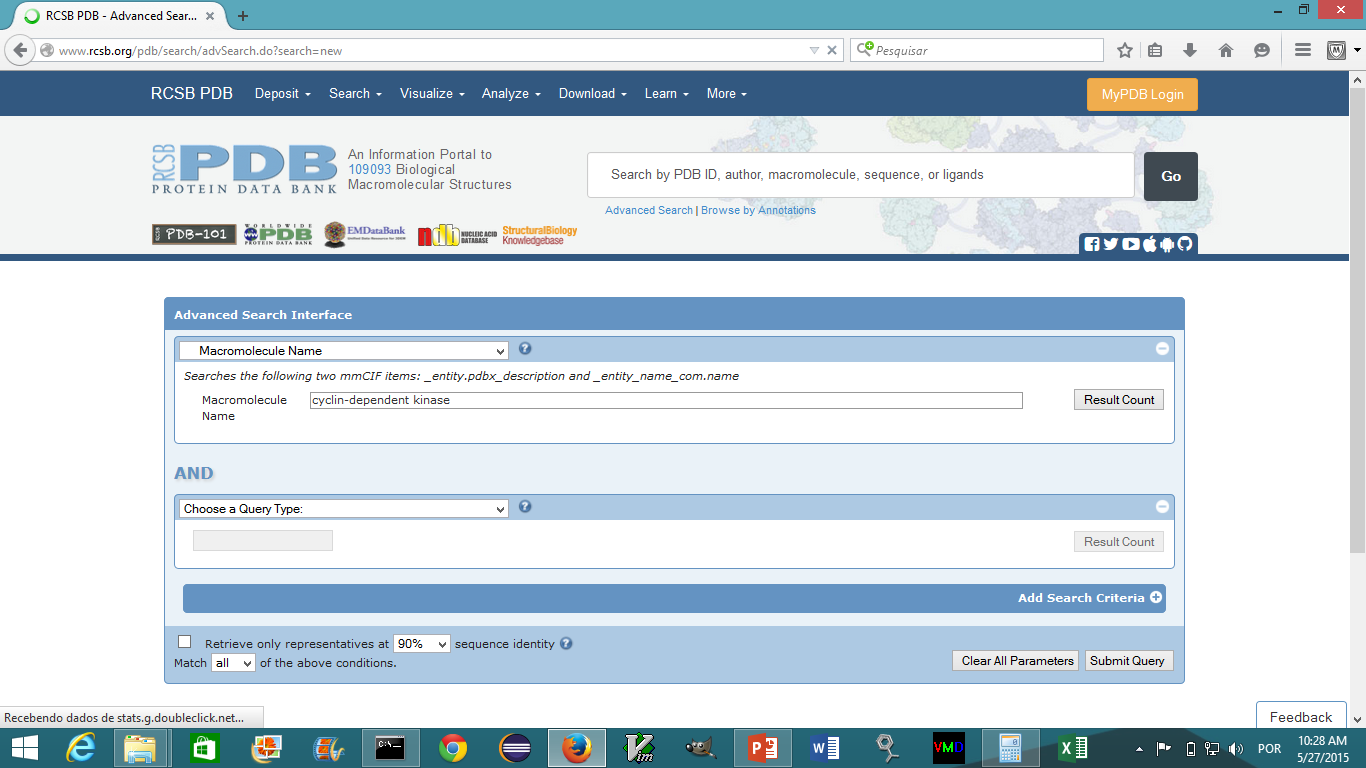Screen dimensions: 1366x768
Task: Open the Apple app link icon
Action: pos(1150,244)
